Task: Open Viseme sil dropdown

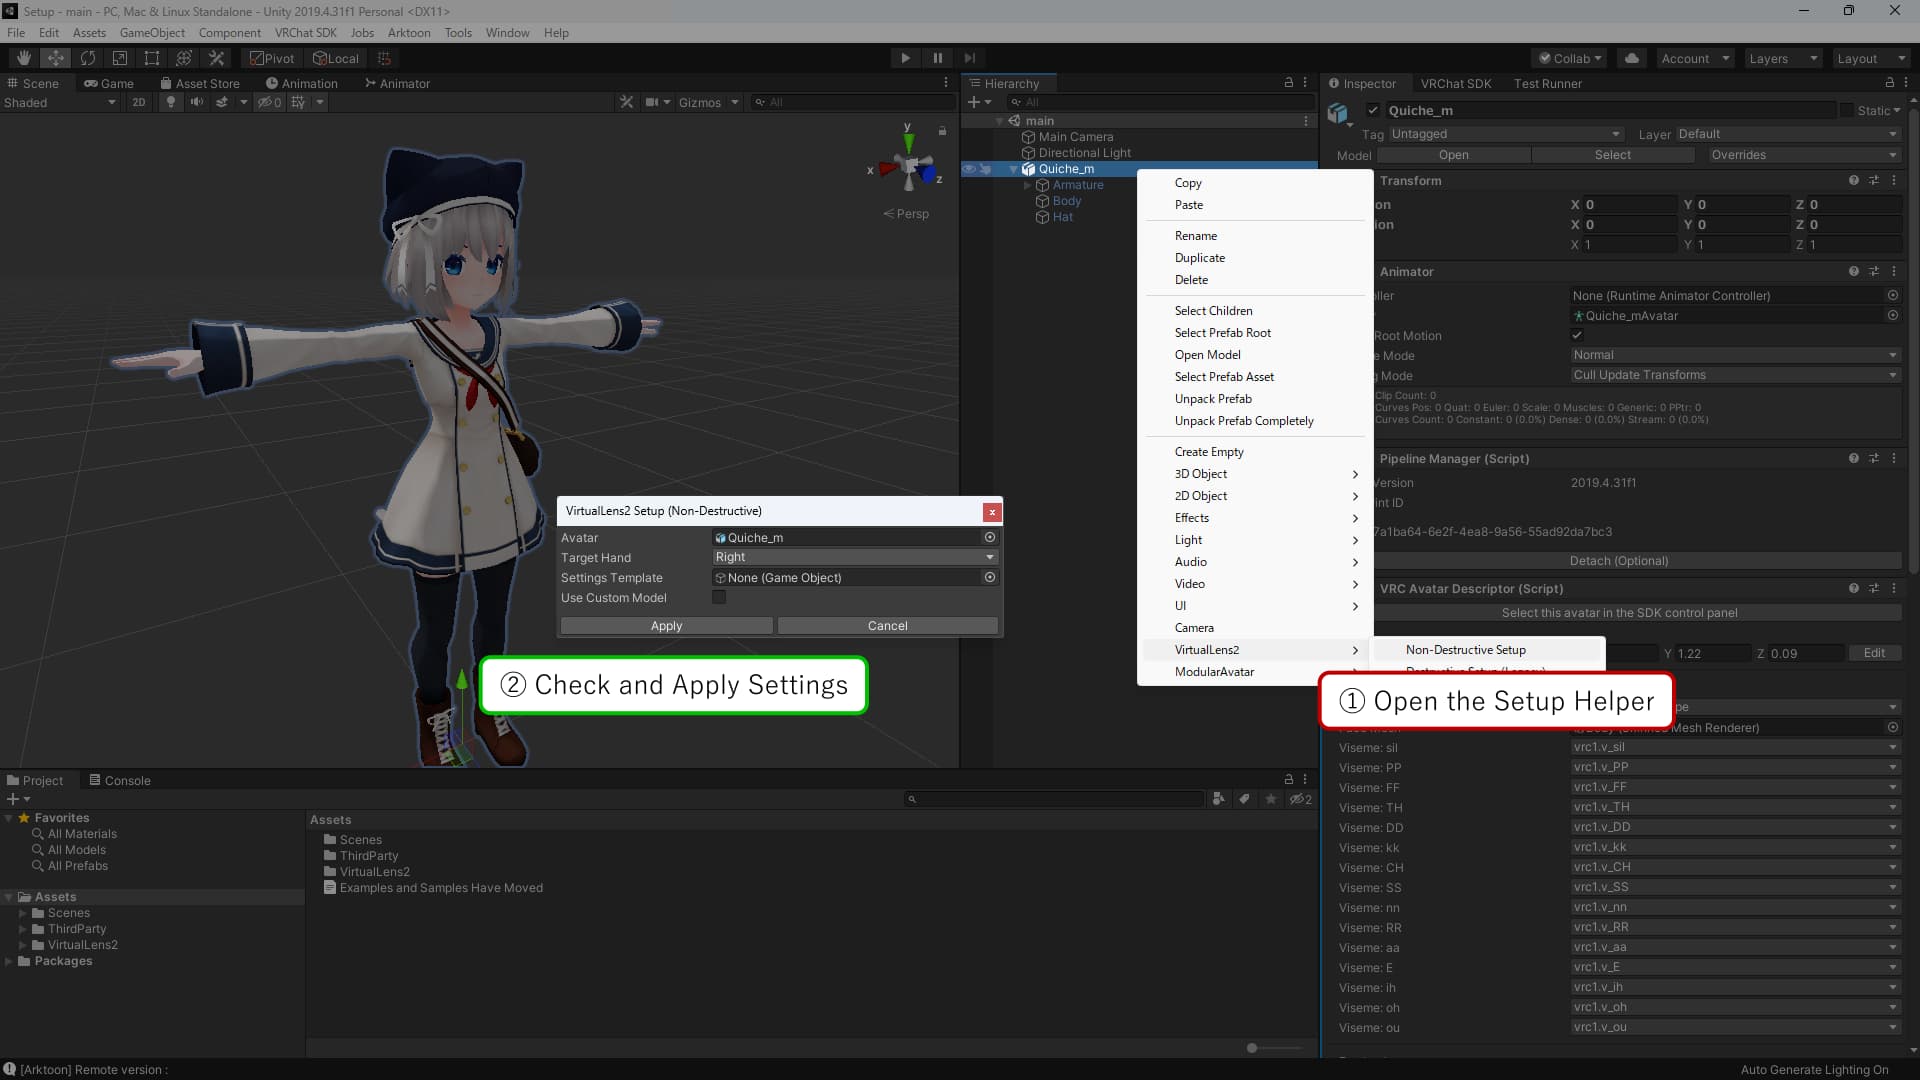Action: click(1735, 747)
